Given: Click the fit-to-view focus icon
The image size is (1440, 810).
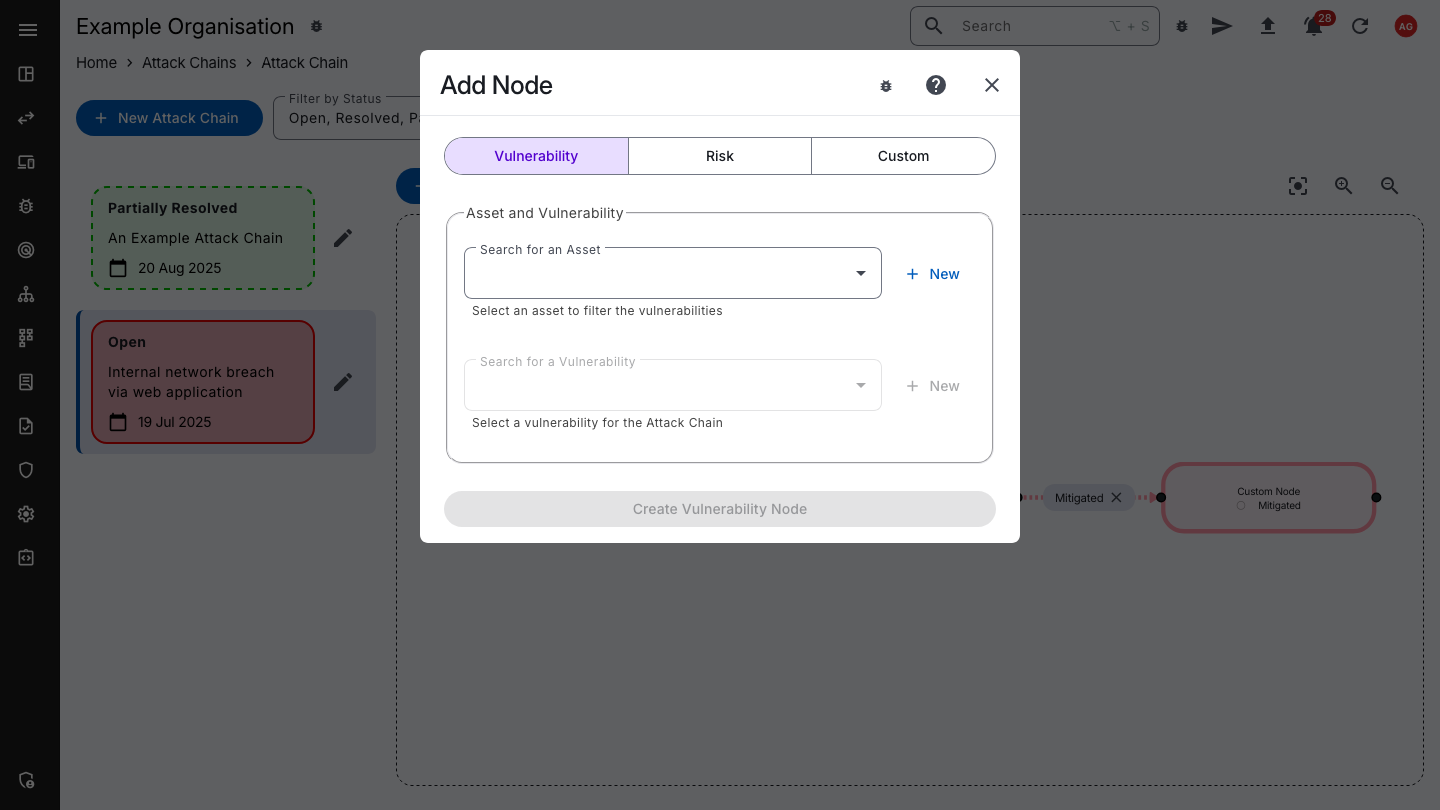Looking at the screenshot, I should (x=1297, y=186).
